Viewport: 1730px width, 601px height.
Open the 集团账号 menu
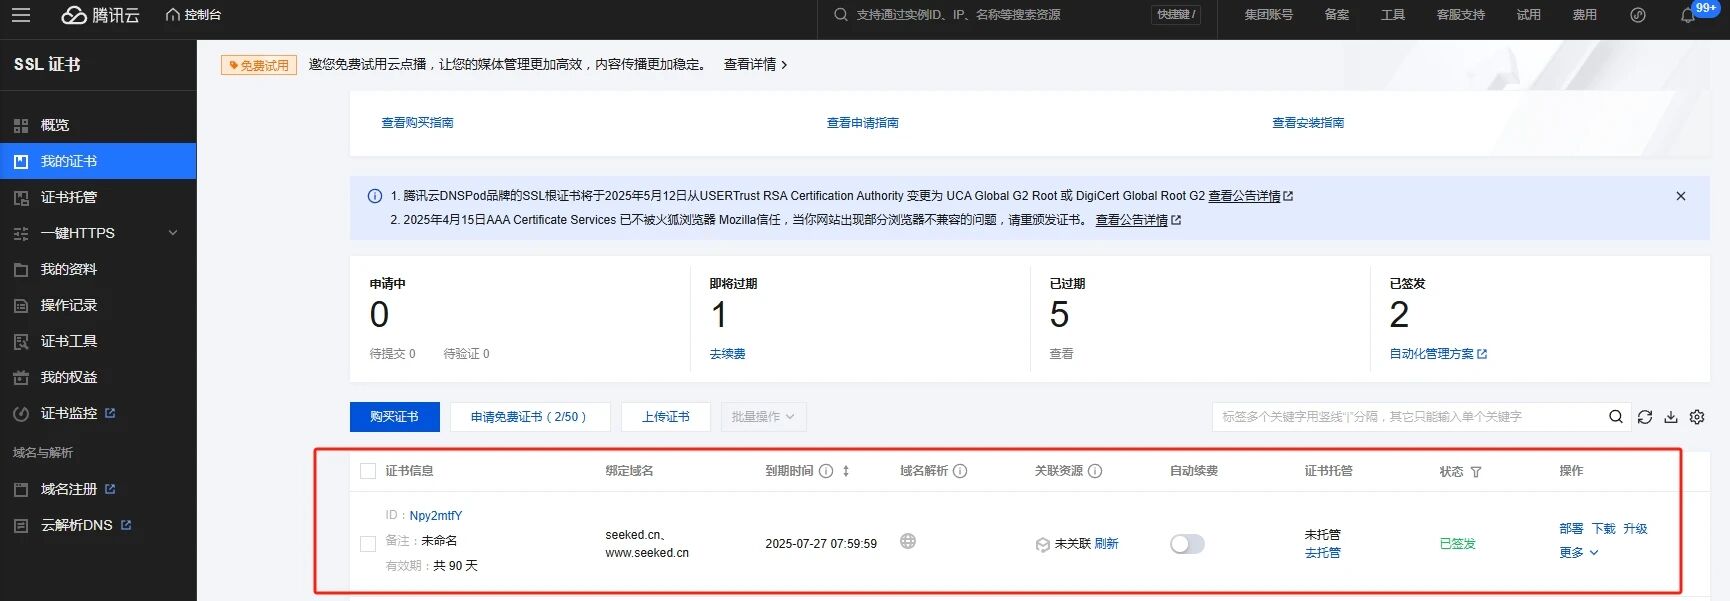[1269, 15]
